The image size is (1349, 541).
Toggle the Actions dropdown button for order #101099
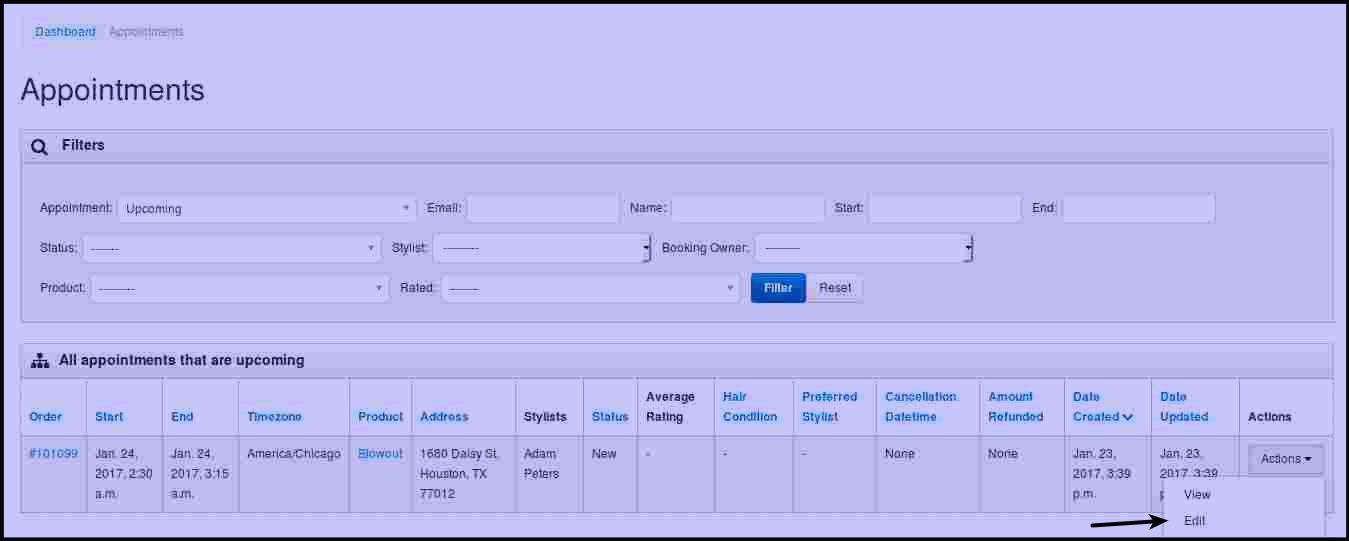pos(1286,459)
